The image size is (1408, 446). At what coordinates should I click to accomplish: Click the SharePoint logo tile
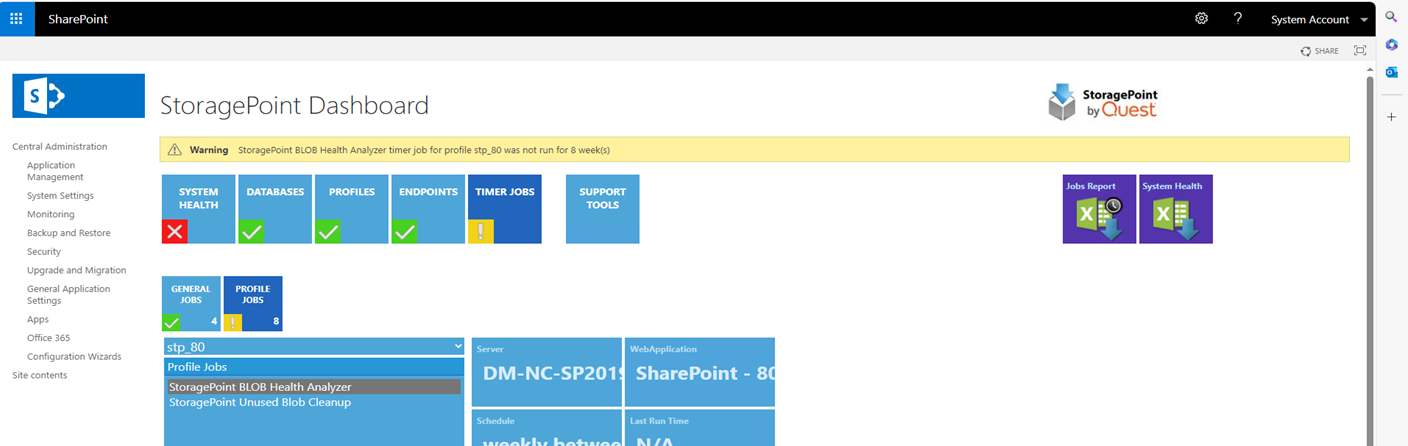[78, 96]
